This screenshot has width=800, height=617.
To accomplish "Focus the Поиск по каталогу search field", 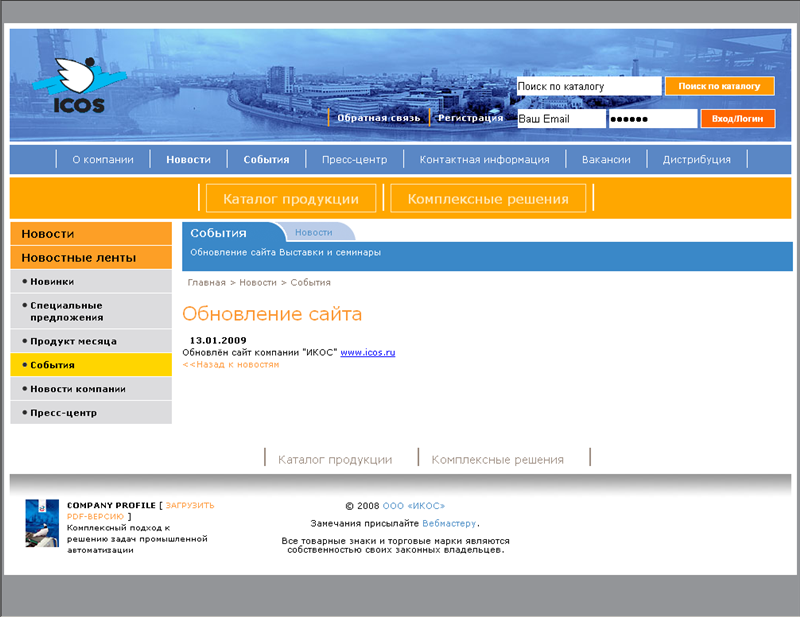I will (x=588, y=87).
